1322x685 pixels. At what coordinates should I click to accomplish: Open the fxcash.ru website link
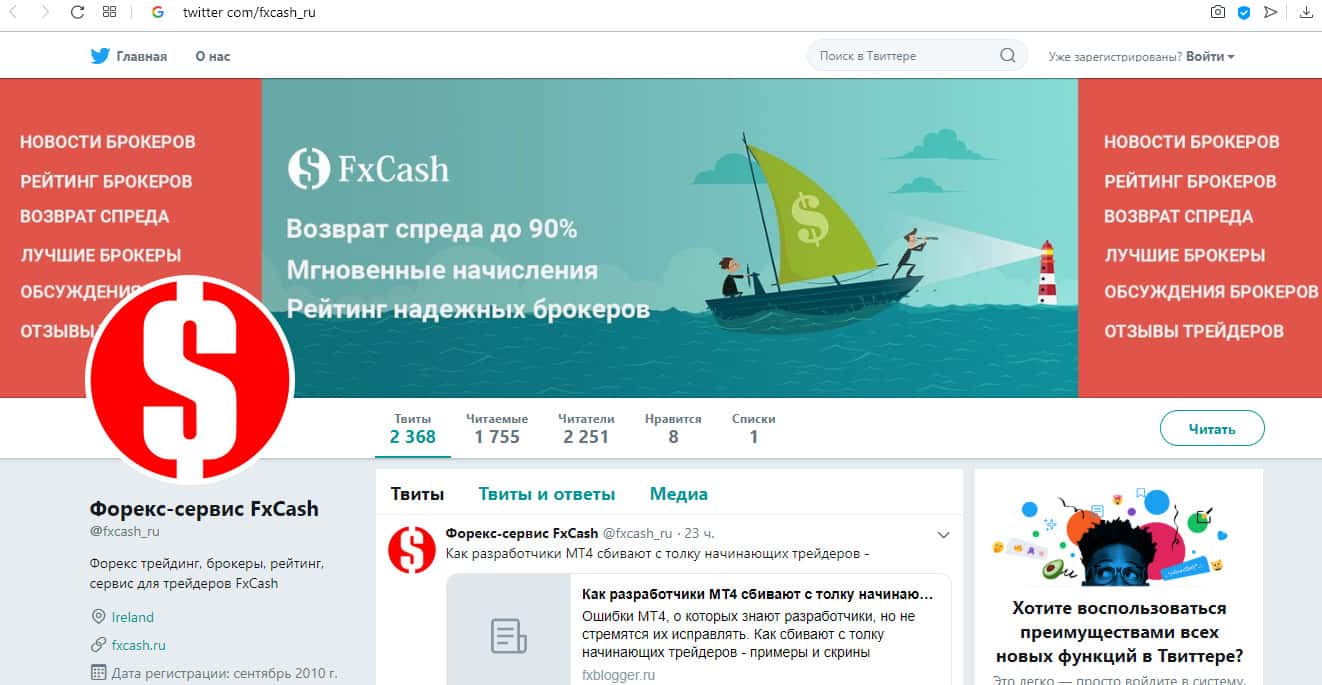139,645
